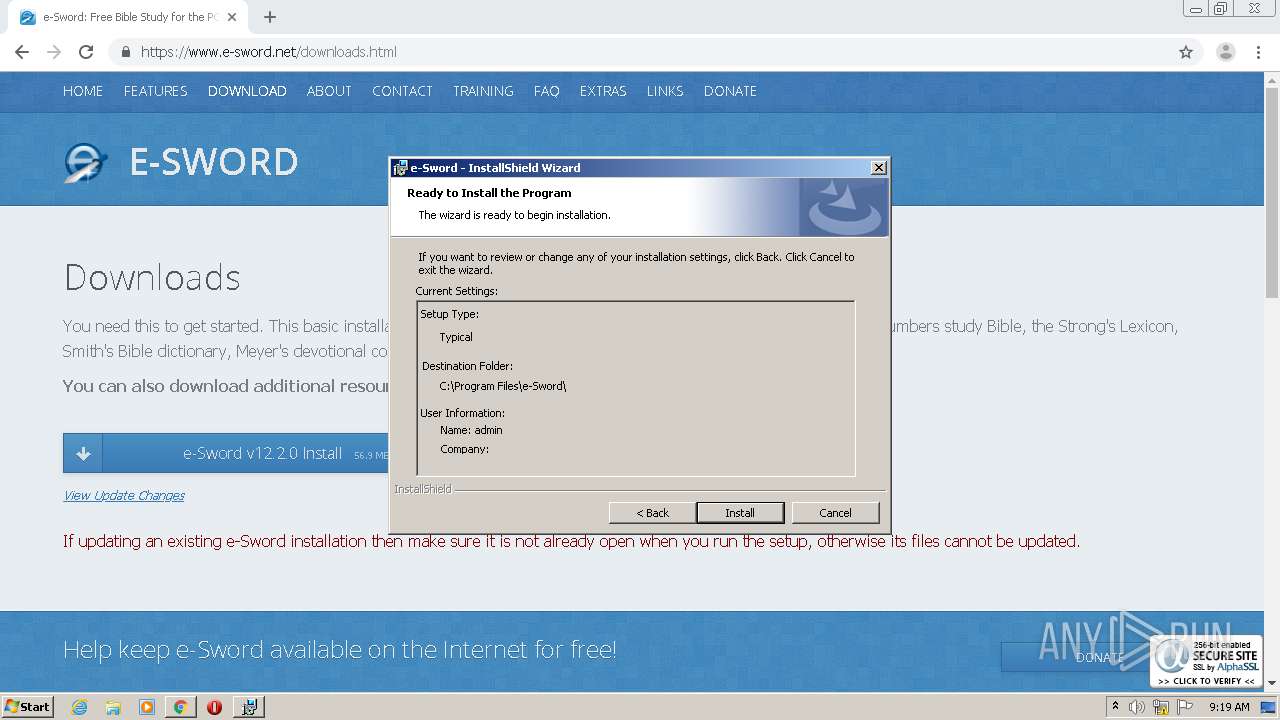Show hidden tray icons arrow
Viewport: 1280px width, 720px height.
point(1115,706)
